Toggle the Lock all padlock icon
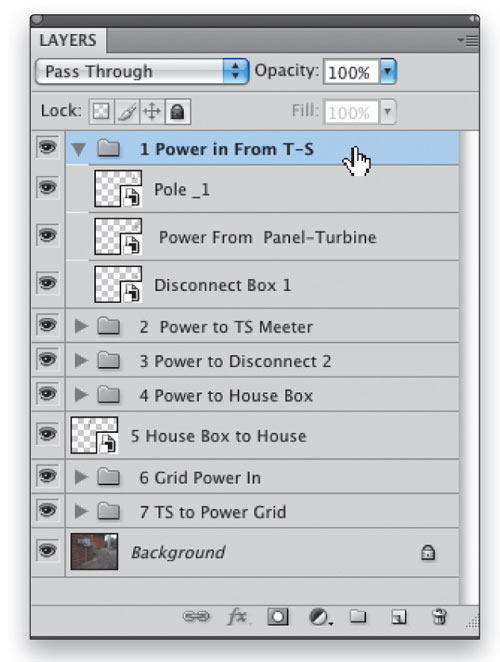 click(x=178, y=112)
